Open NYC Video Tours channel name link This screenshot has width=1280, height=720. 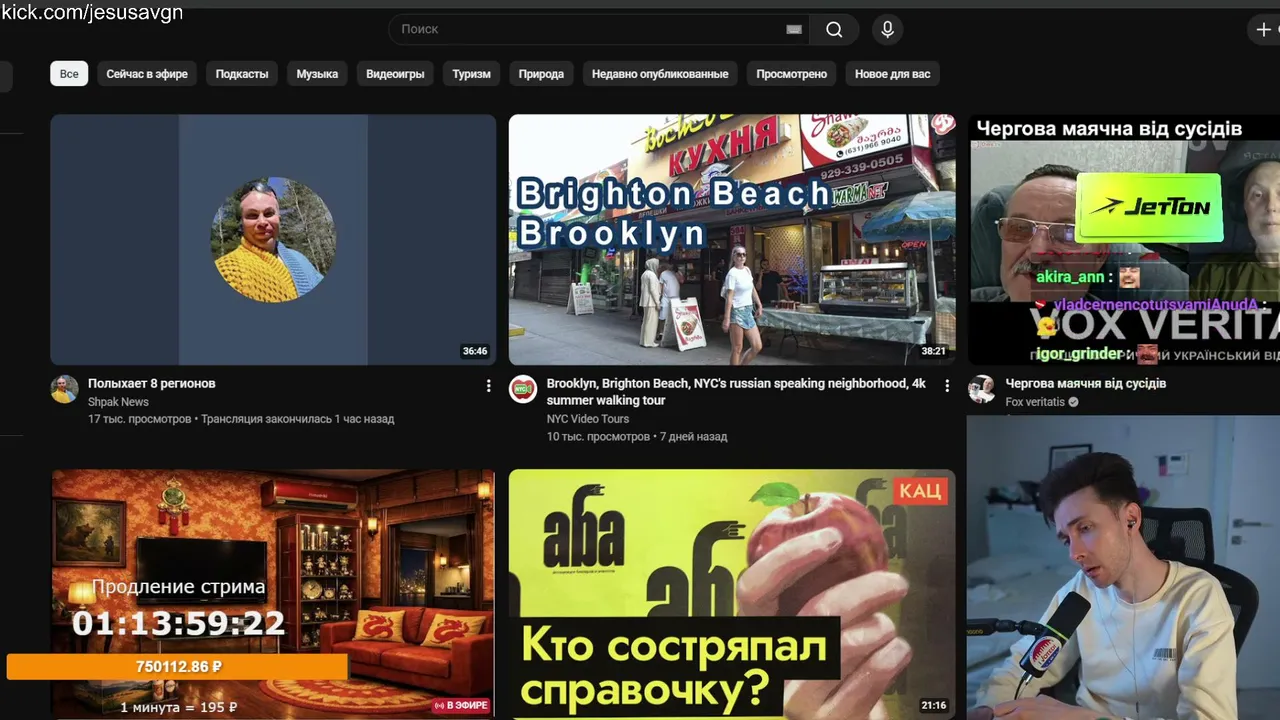(x=588, y=419)
